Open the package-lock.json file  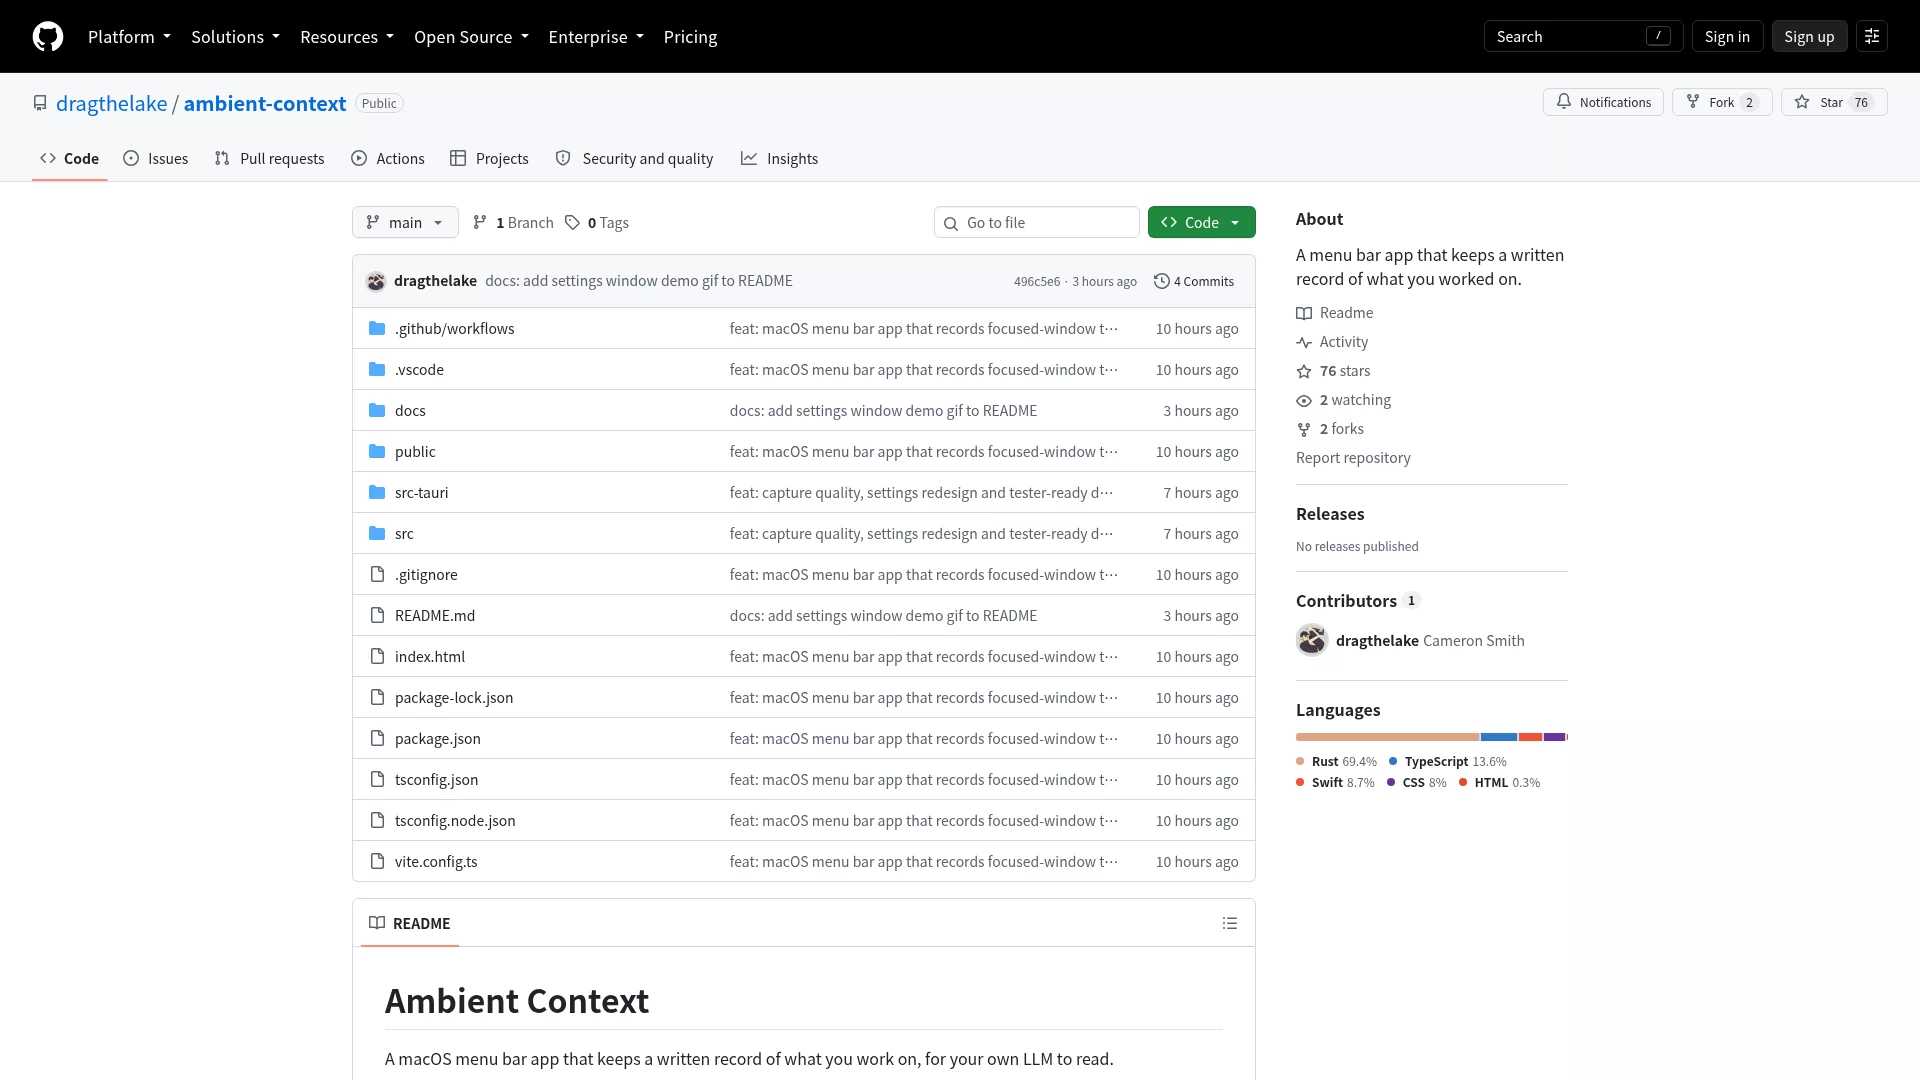[x=454, y=698]
